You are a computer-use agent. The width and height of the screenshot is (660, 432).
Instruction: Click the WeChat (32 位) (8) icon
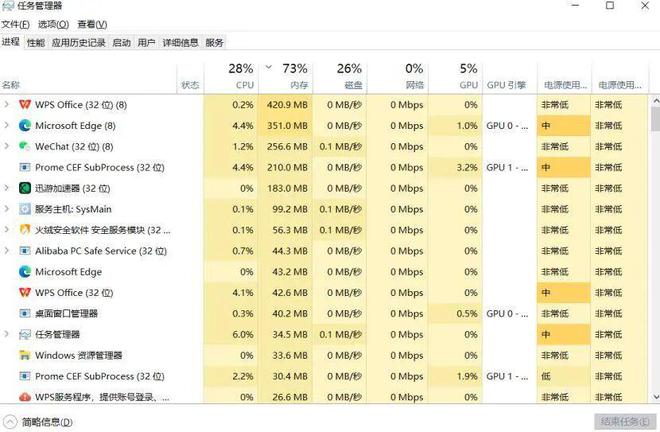(25, 147)
